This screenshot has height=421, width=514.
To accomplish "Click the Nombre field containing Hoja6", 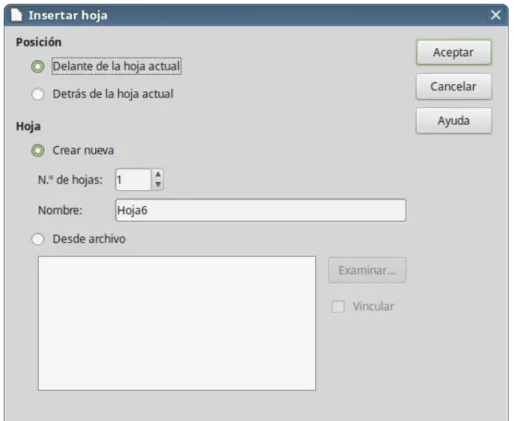I will 260,210.
